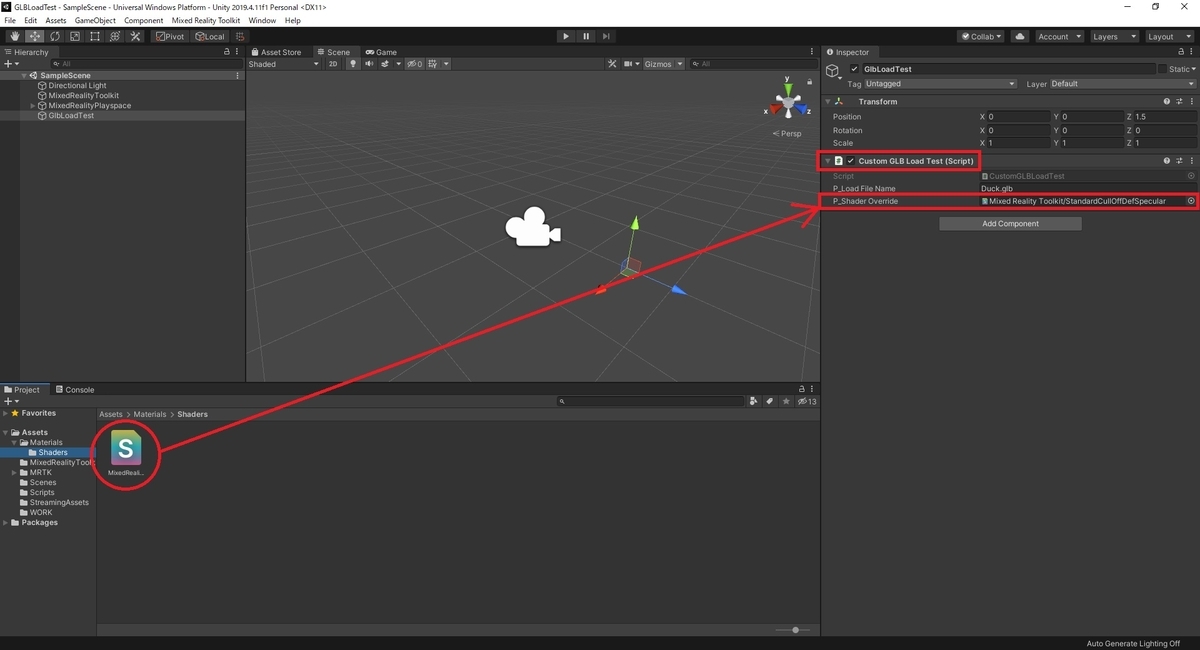Select MixedRealityToolkit object in Hierarchy
Screen dimensions: 1200x650
83,96
